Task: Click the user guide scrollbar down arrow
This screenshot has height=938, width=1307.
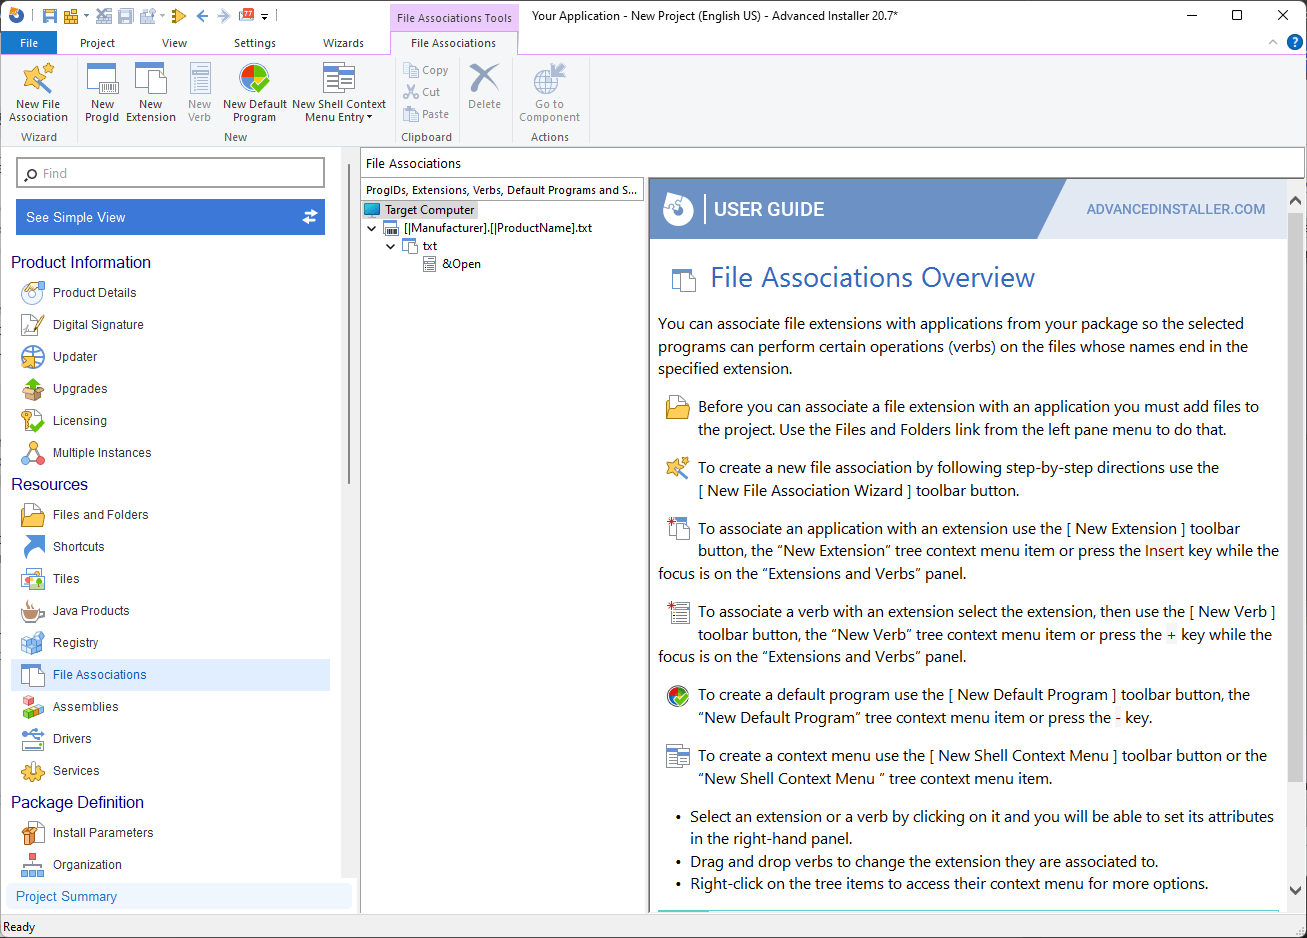Action: 1296,890
